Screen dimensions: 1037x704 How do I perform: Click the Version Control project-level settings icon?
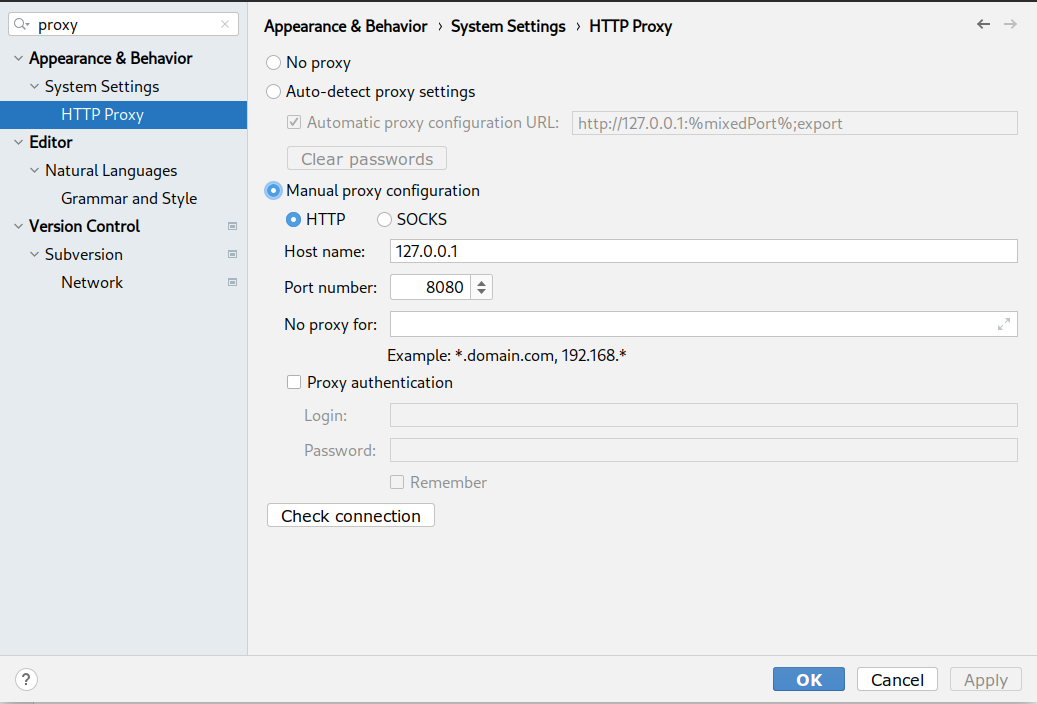[x=233, y=226]
